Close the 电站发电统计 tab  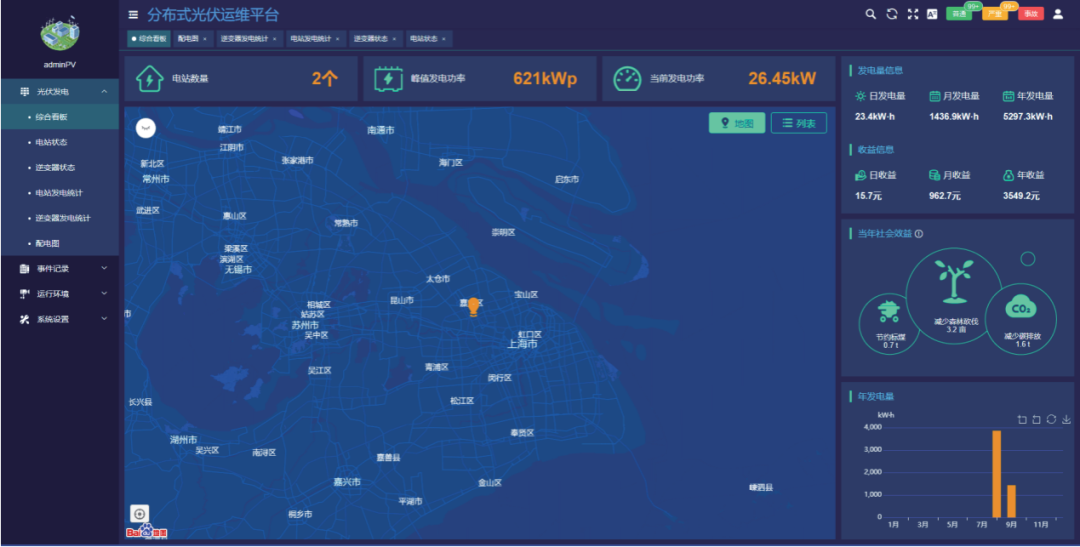pos(337,39)
